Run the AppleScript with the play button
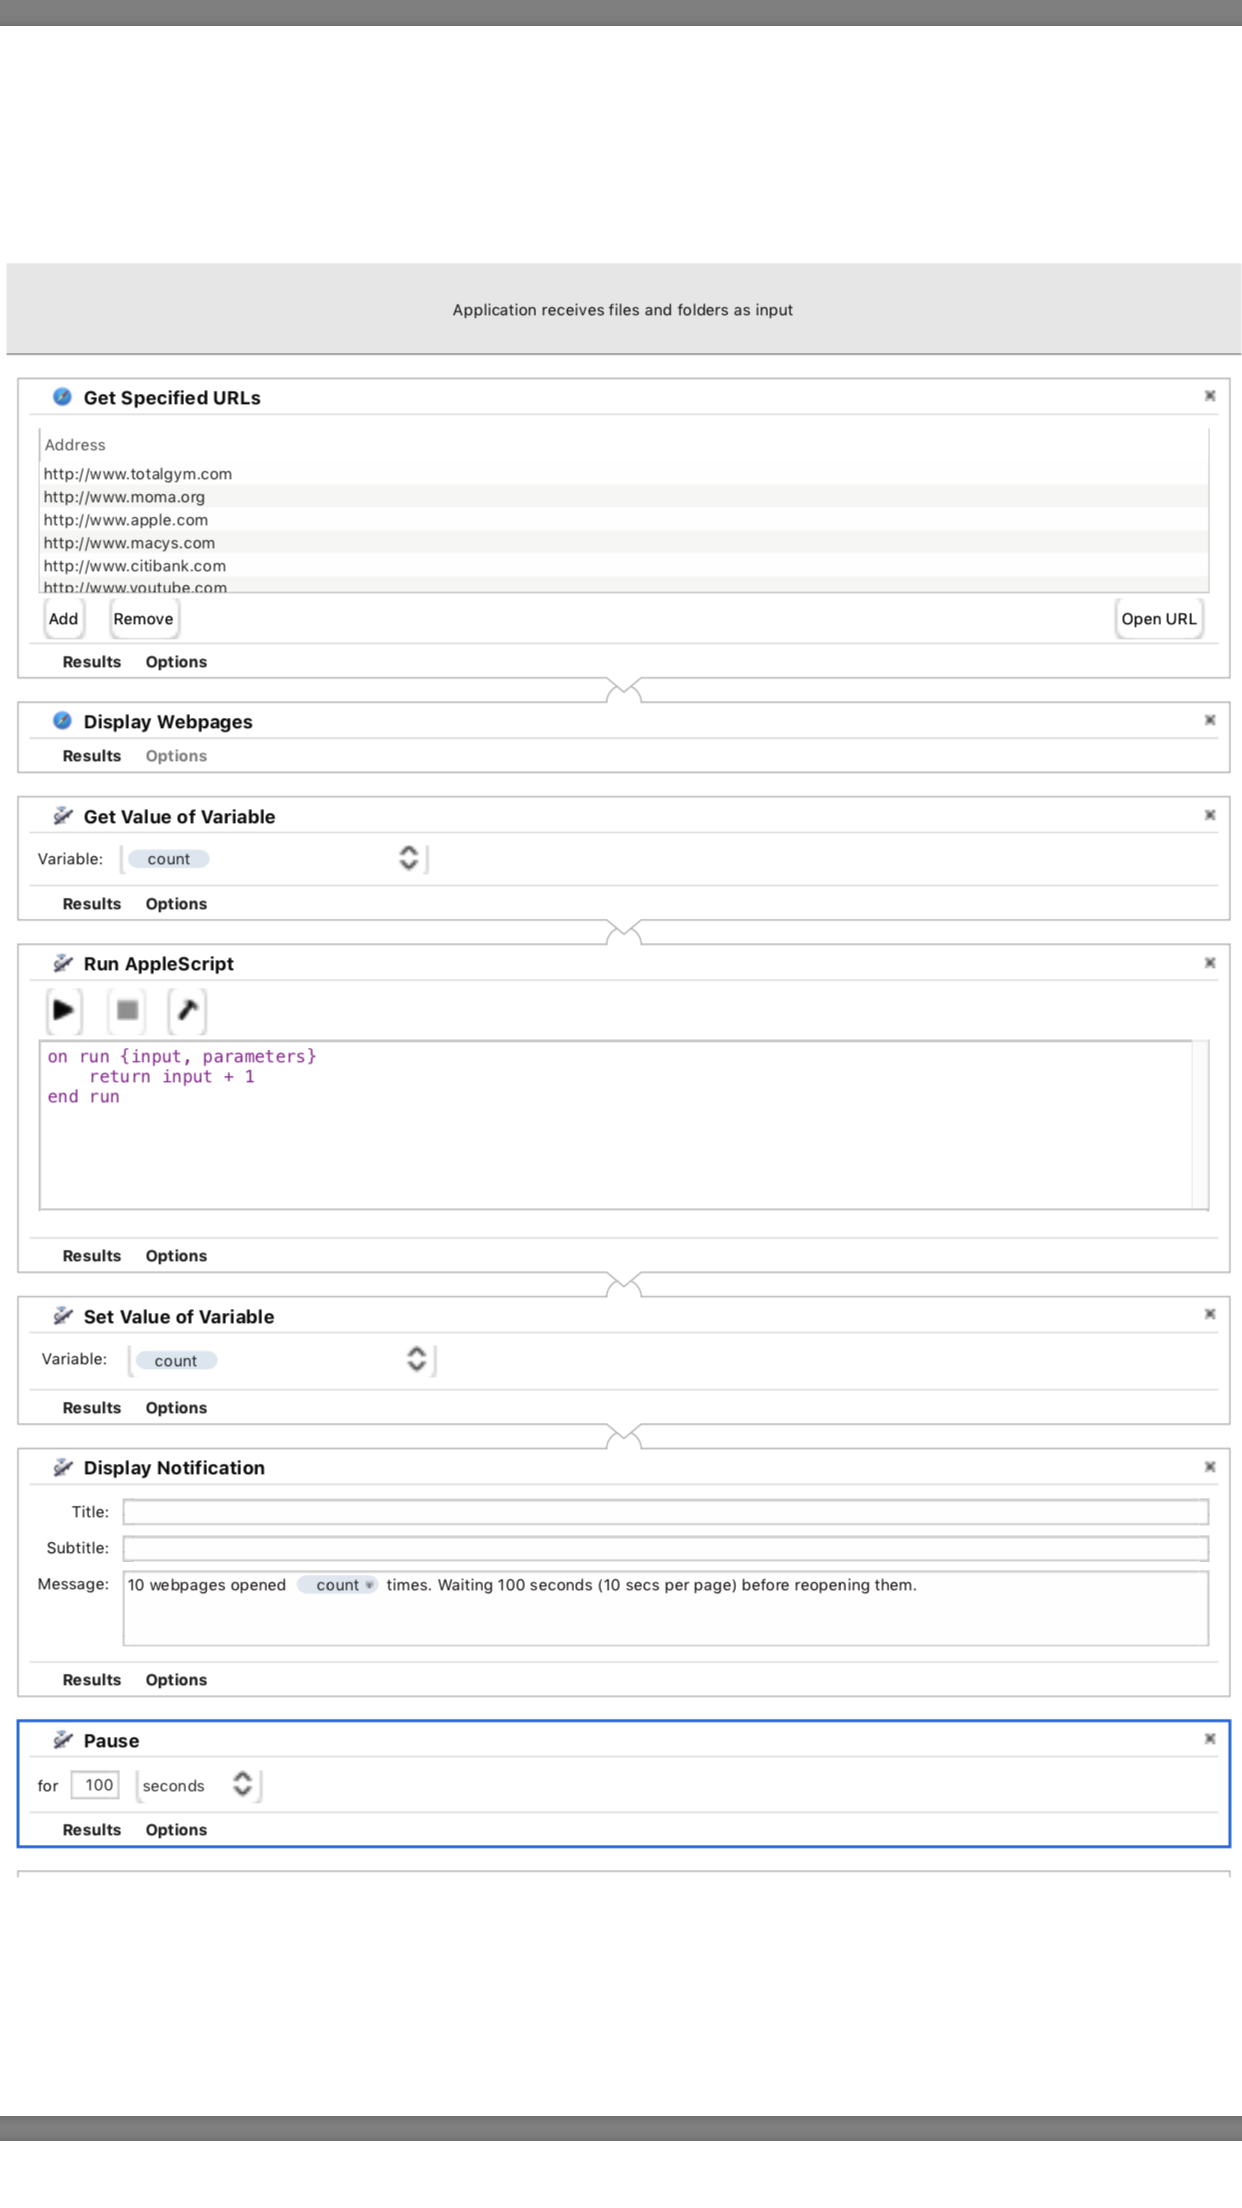 tap(63, 1010)
